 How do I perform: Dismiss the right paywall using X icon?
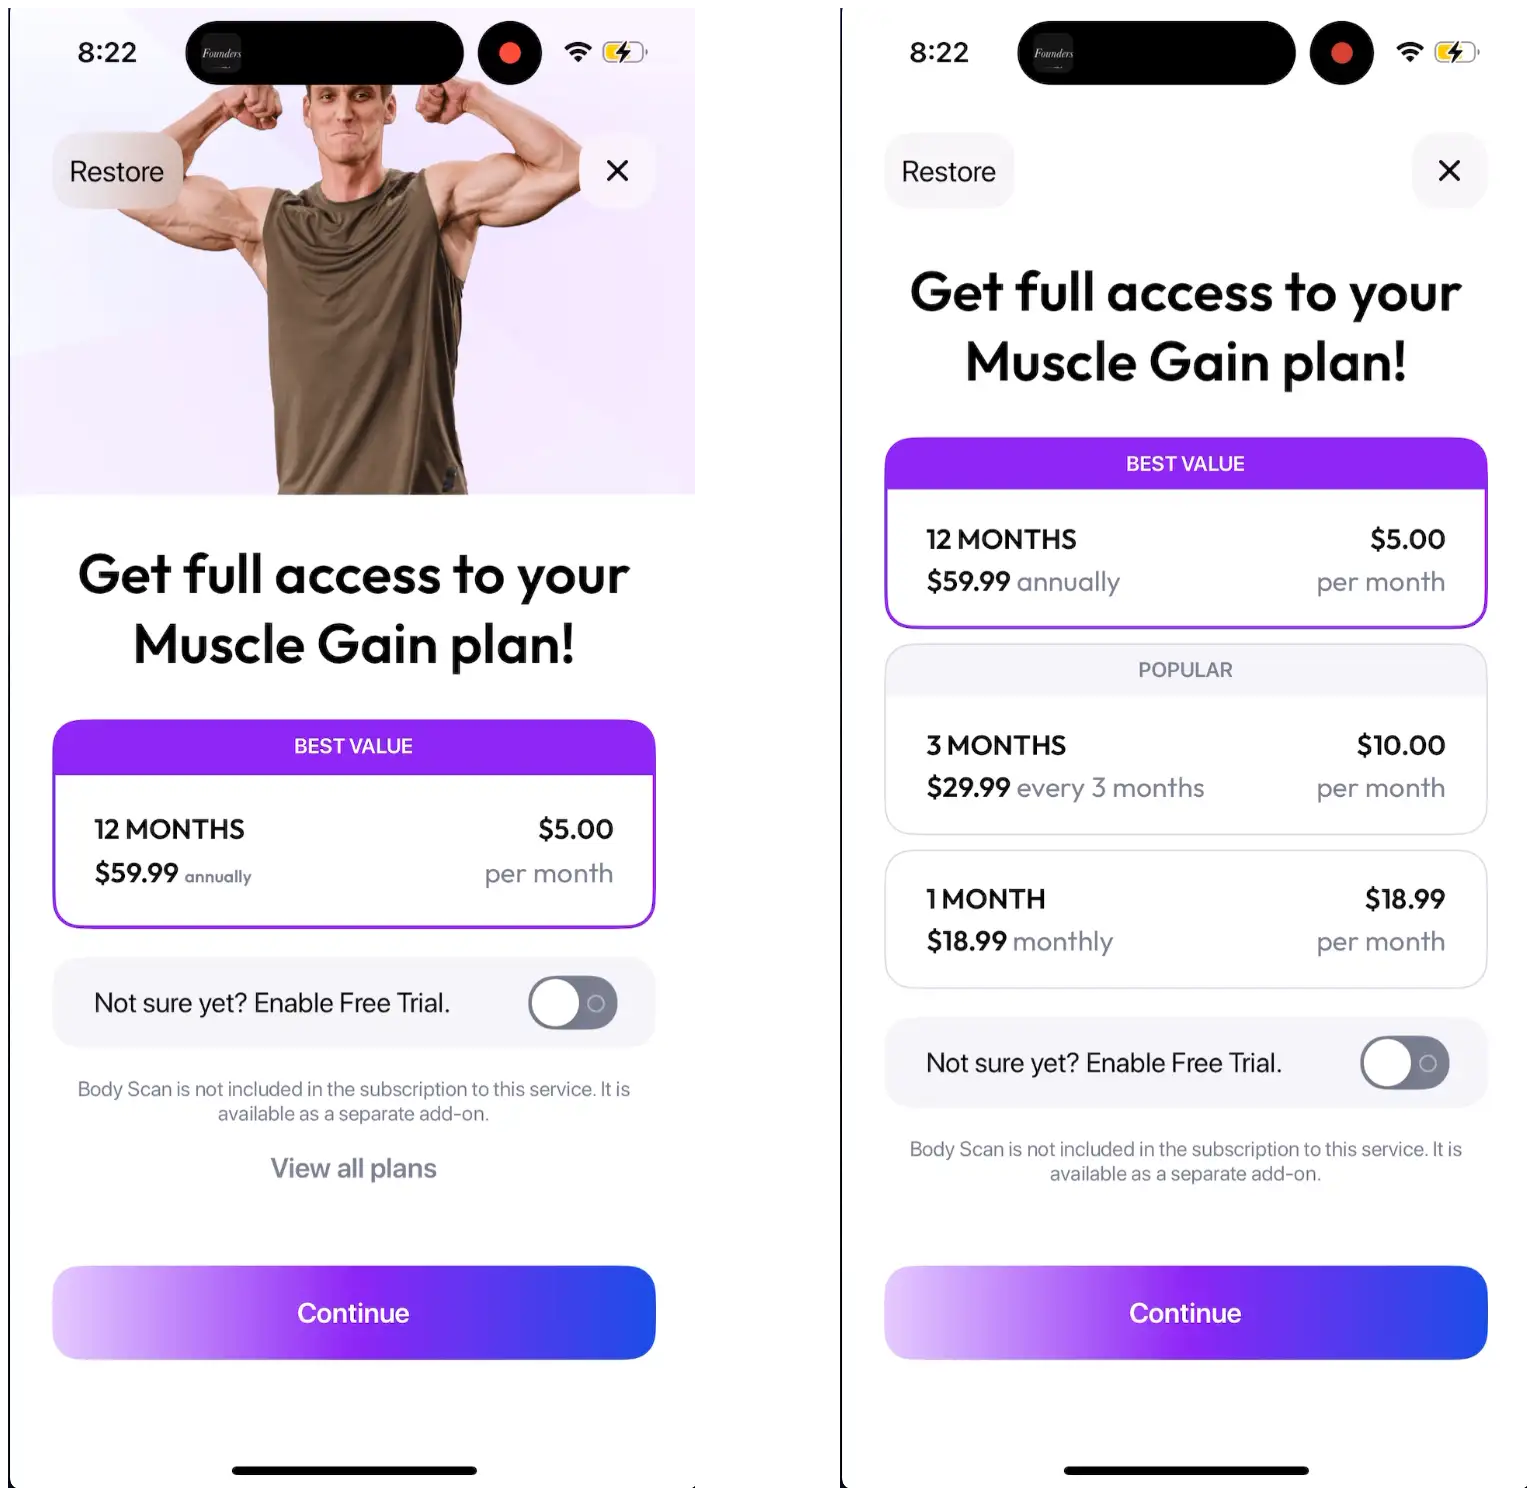pyautogui.click(x=1449, y=171)
